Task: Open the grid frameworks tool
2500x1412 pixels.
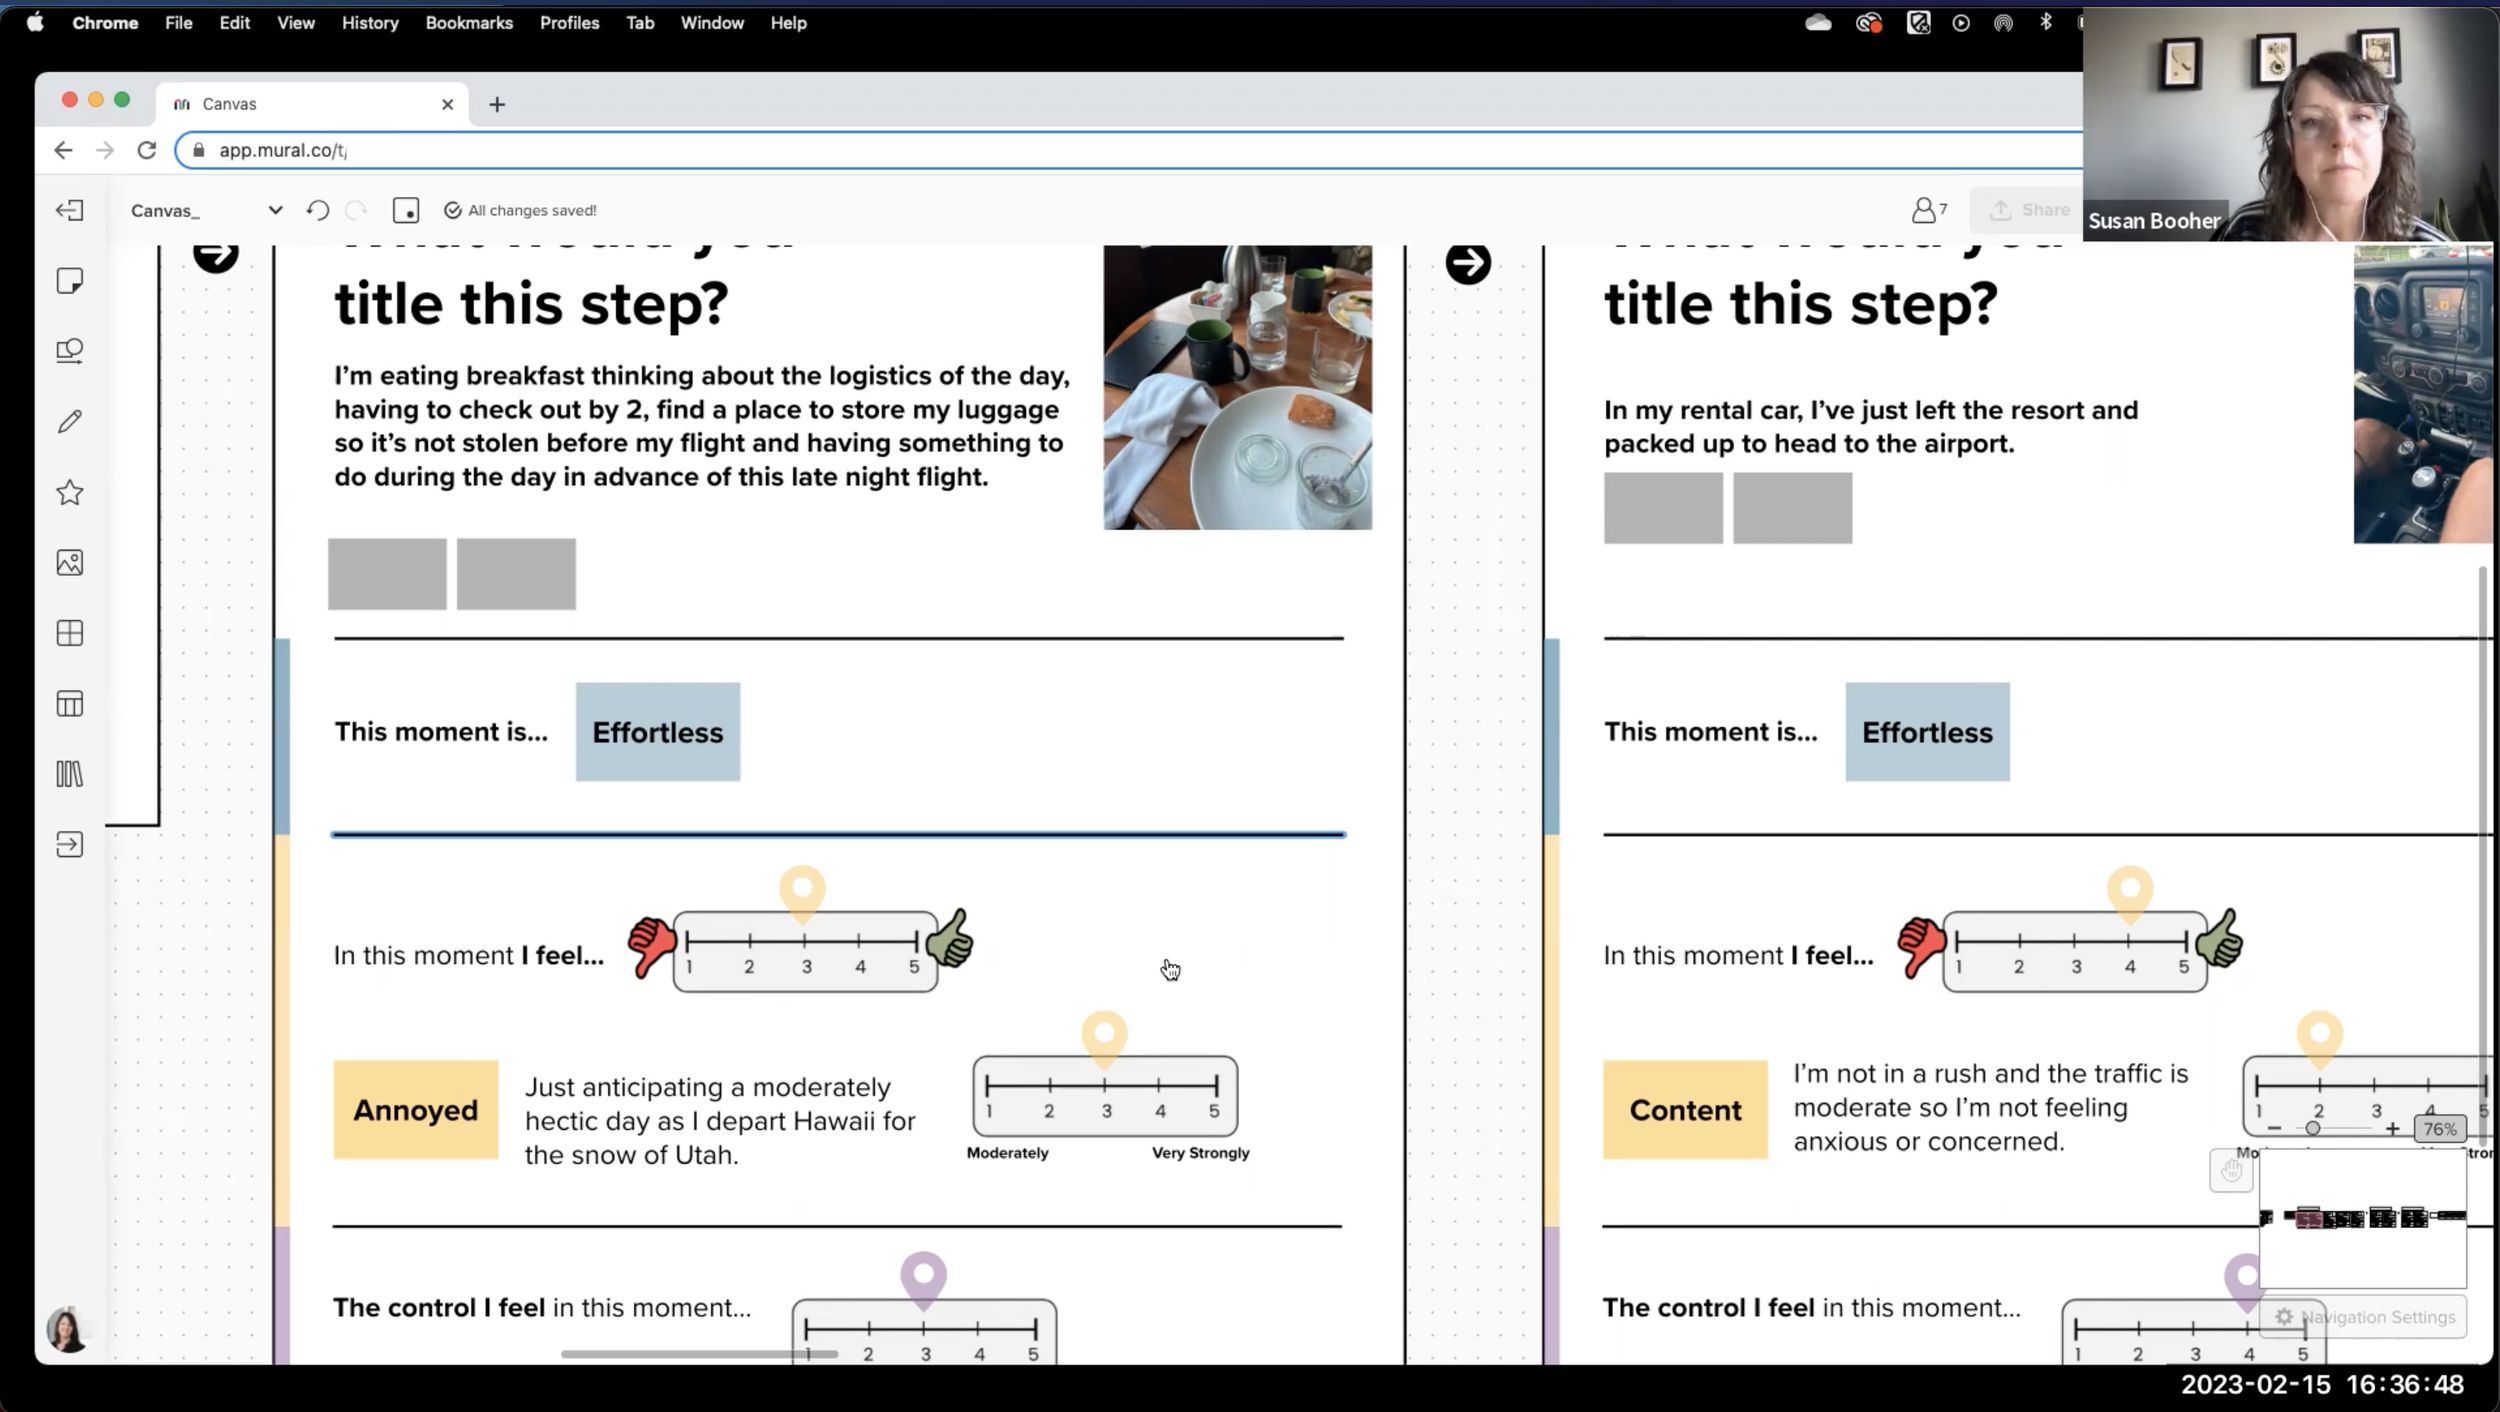Action: pyautogui.click(x=70, y=633)
